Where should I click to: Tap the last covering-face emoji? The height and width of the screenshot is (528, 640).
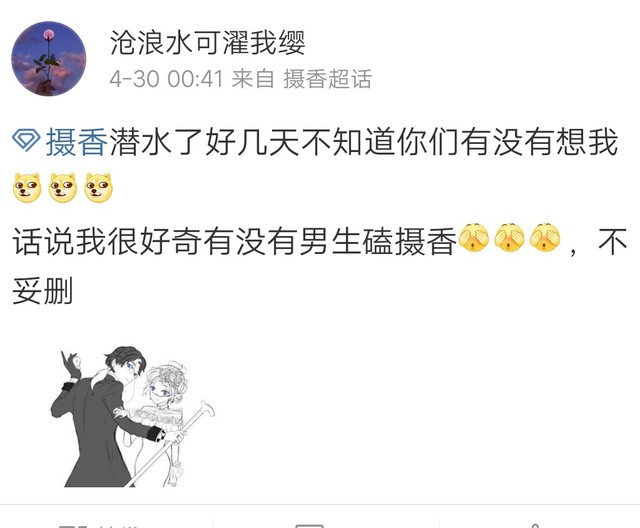pyautogui.click(x=545, y=237)
